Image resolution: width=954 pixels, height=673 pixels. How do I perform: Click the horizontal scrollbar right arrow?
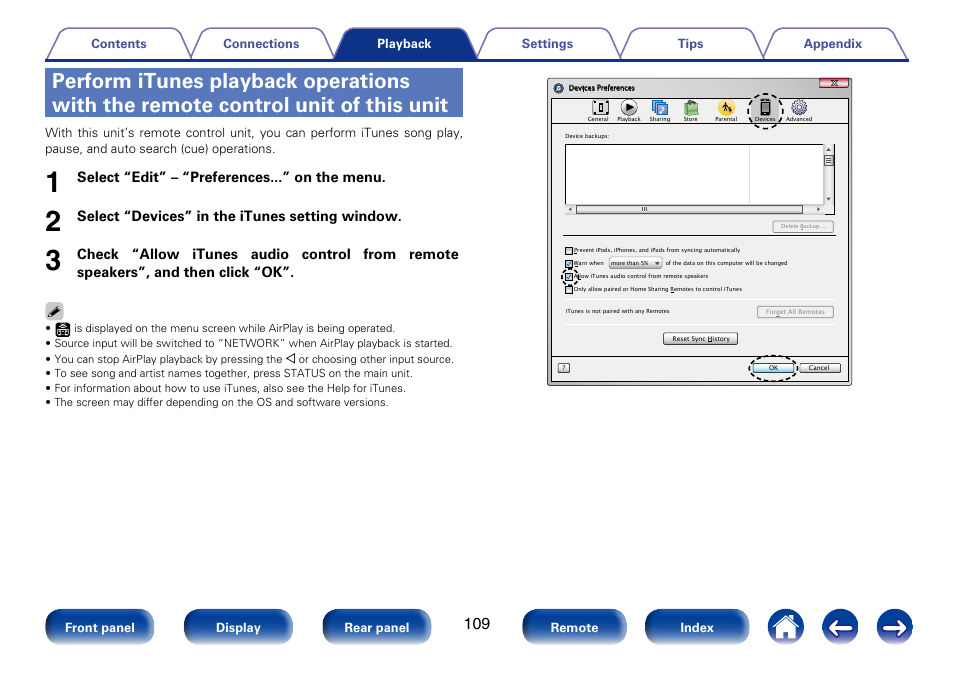[818, 209]
